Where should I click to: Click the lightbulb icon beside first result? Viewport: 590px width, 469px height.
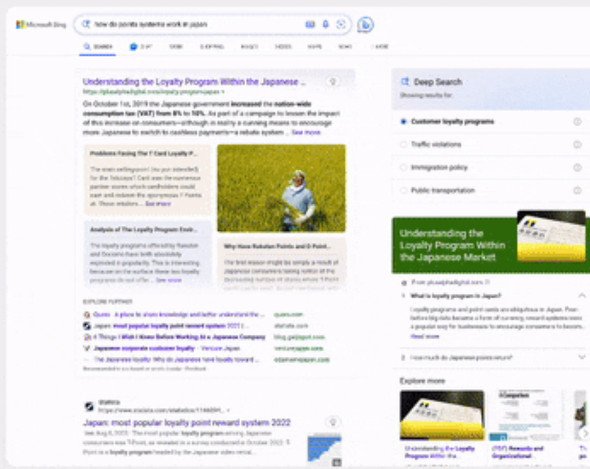click(333, 81)
